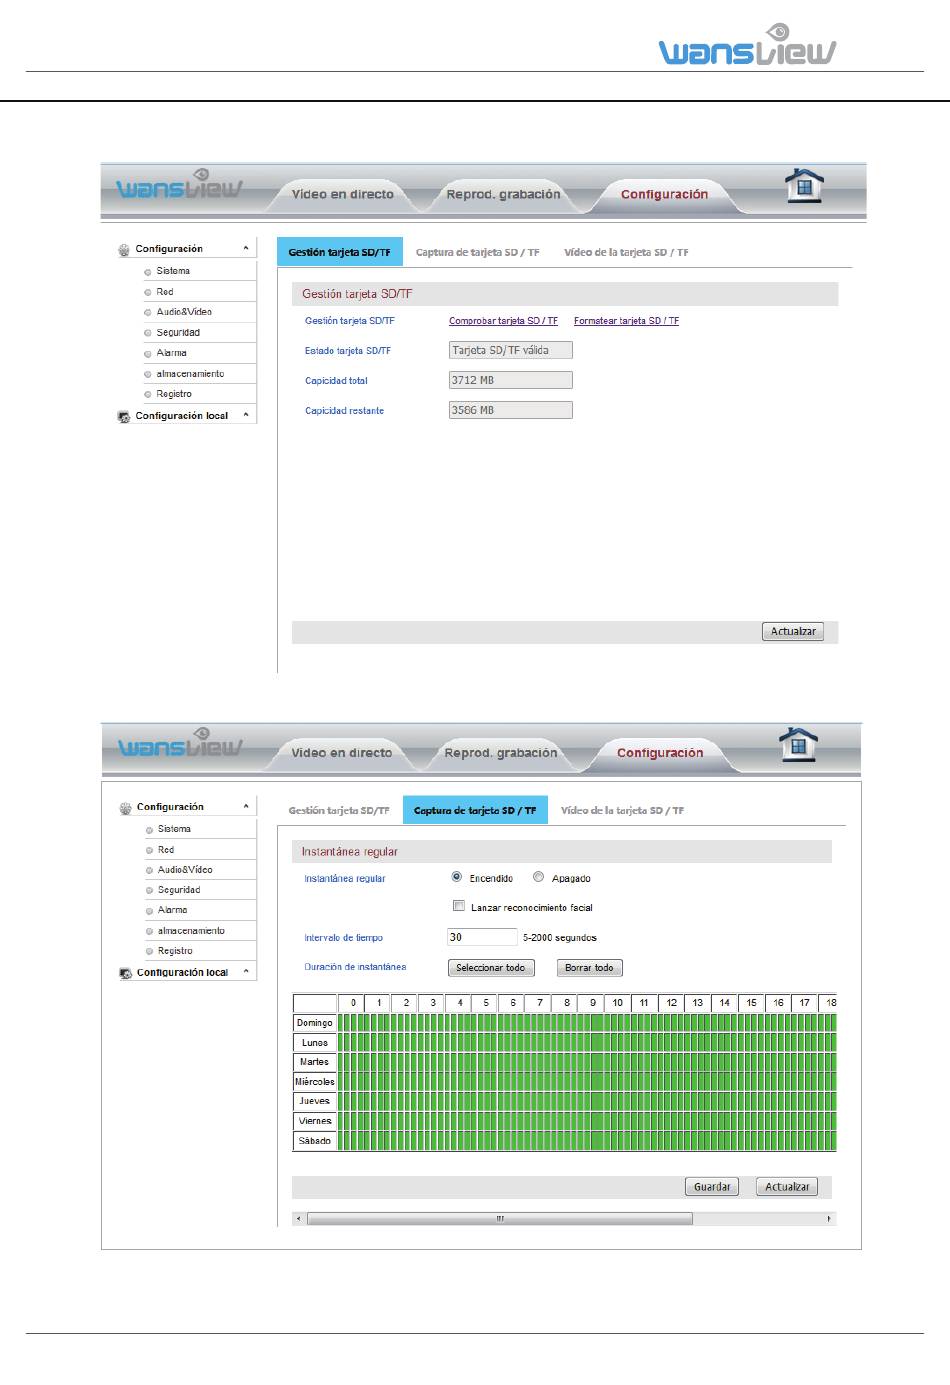The image size is (950, 1385).
Task: Click the gear icon beside Configuración in the upper panel
Action: point(124,250)
